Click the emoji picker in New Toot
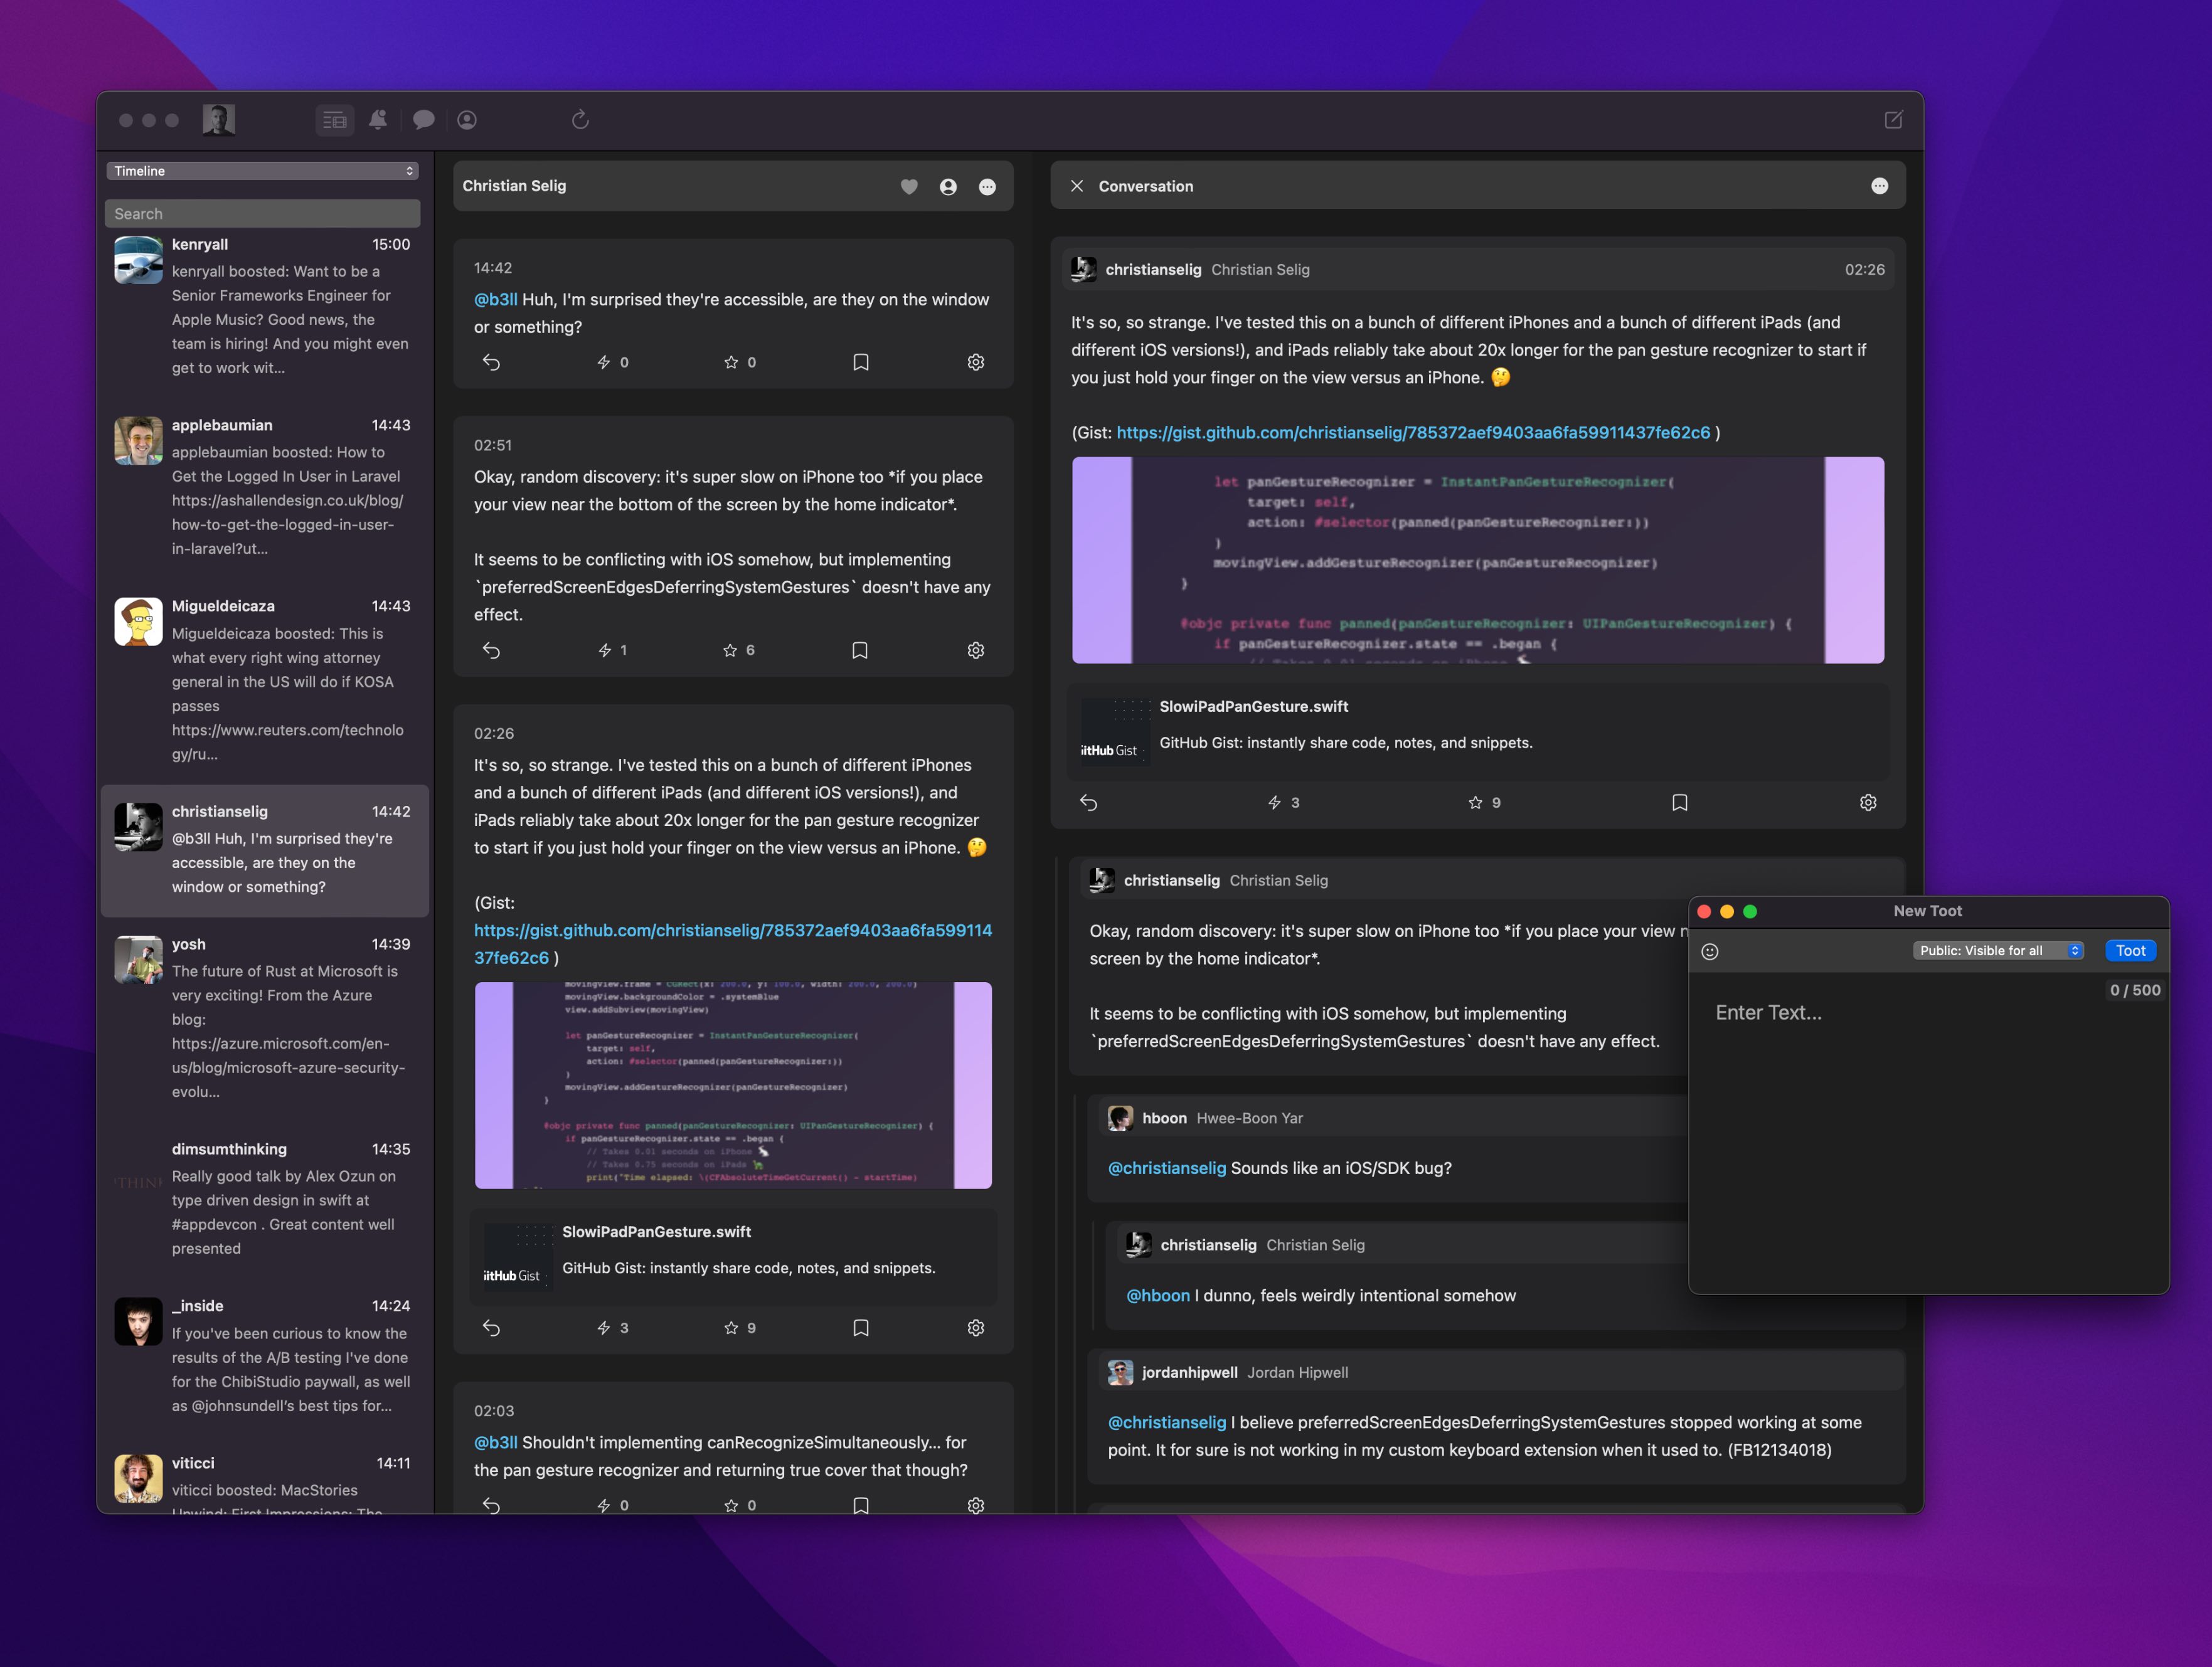Screen dimensions: 2212x1667 tap(1710, 951)
